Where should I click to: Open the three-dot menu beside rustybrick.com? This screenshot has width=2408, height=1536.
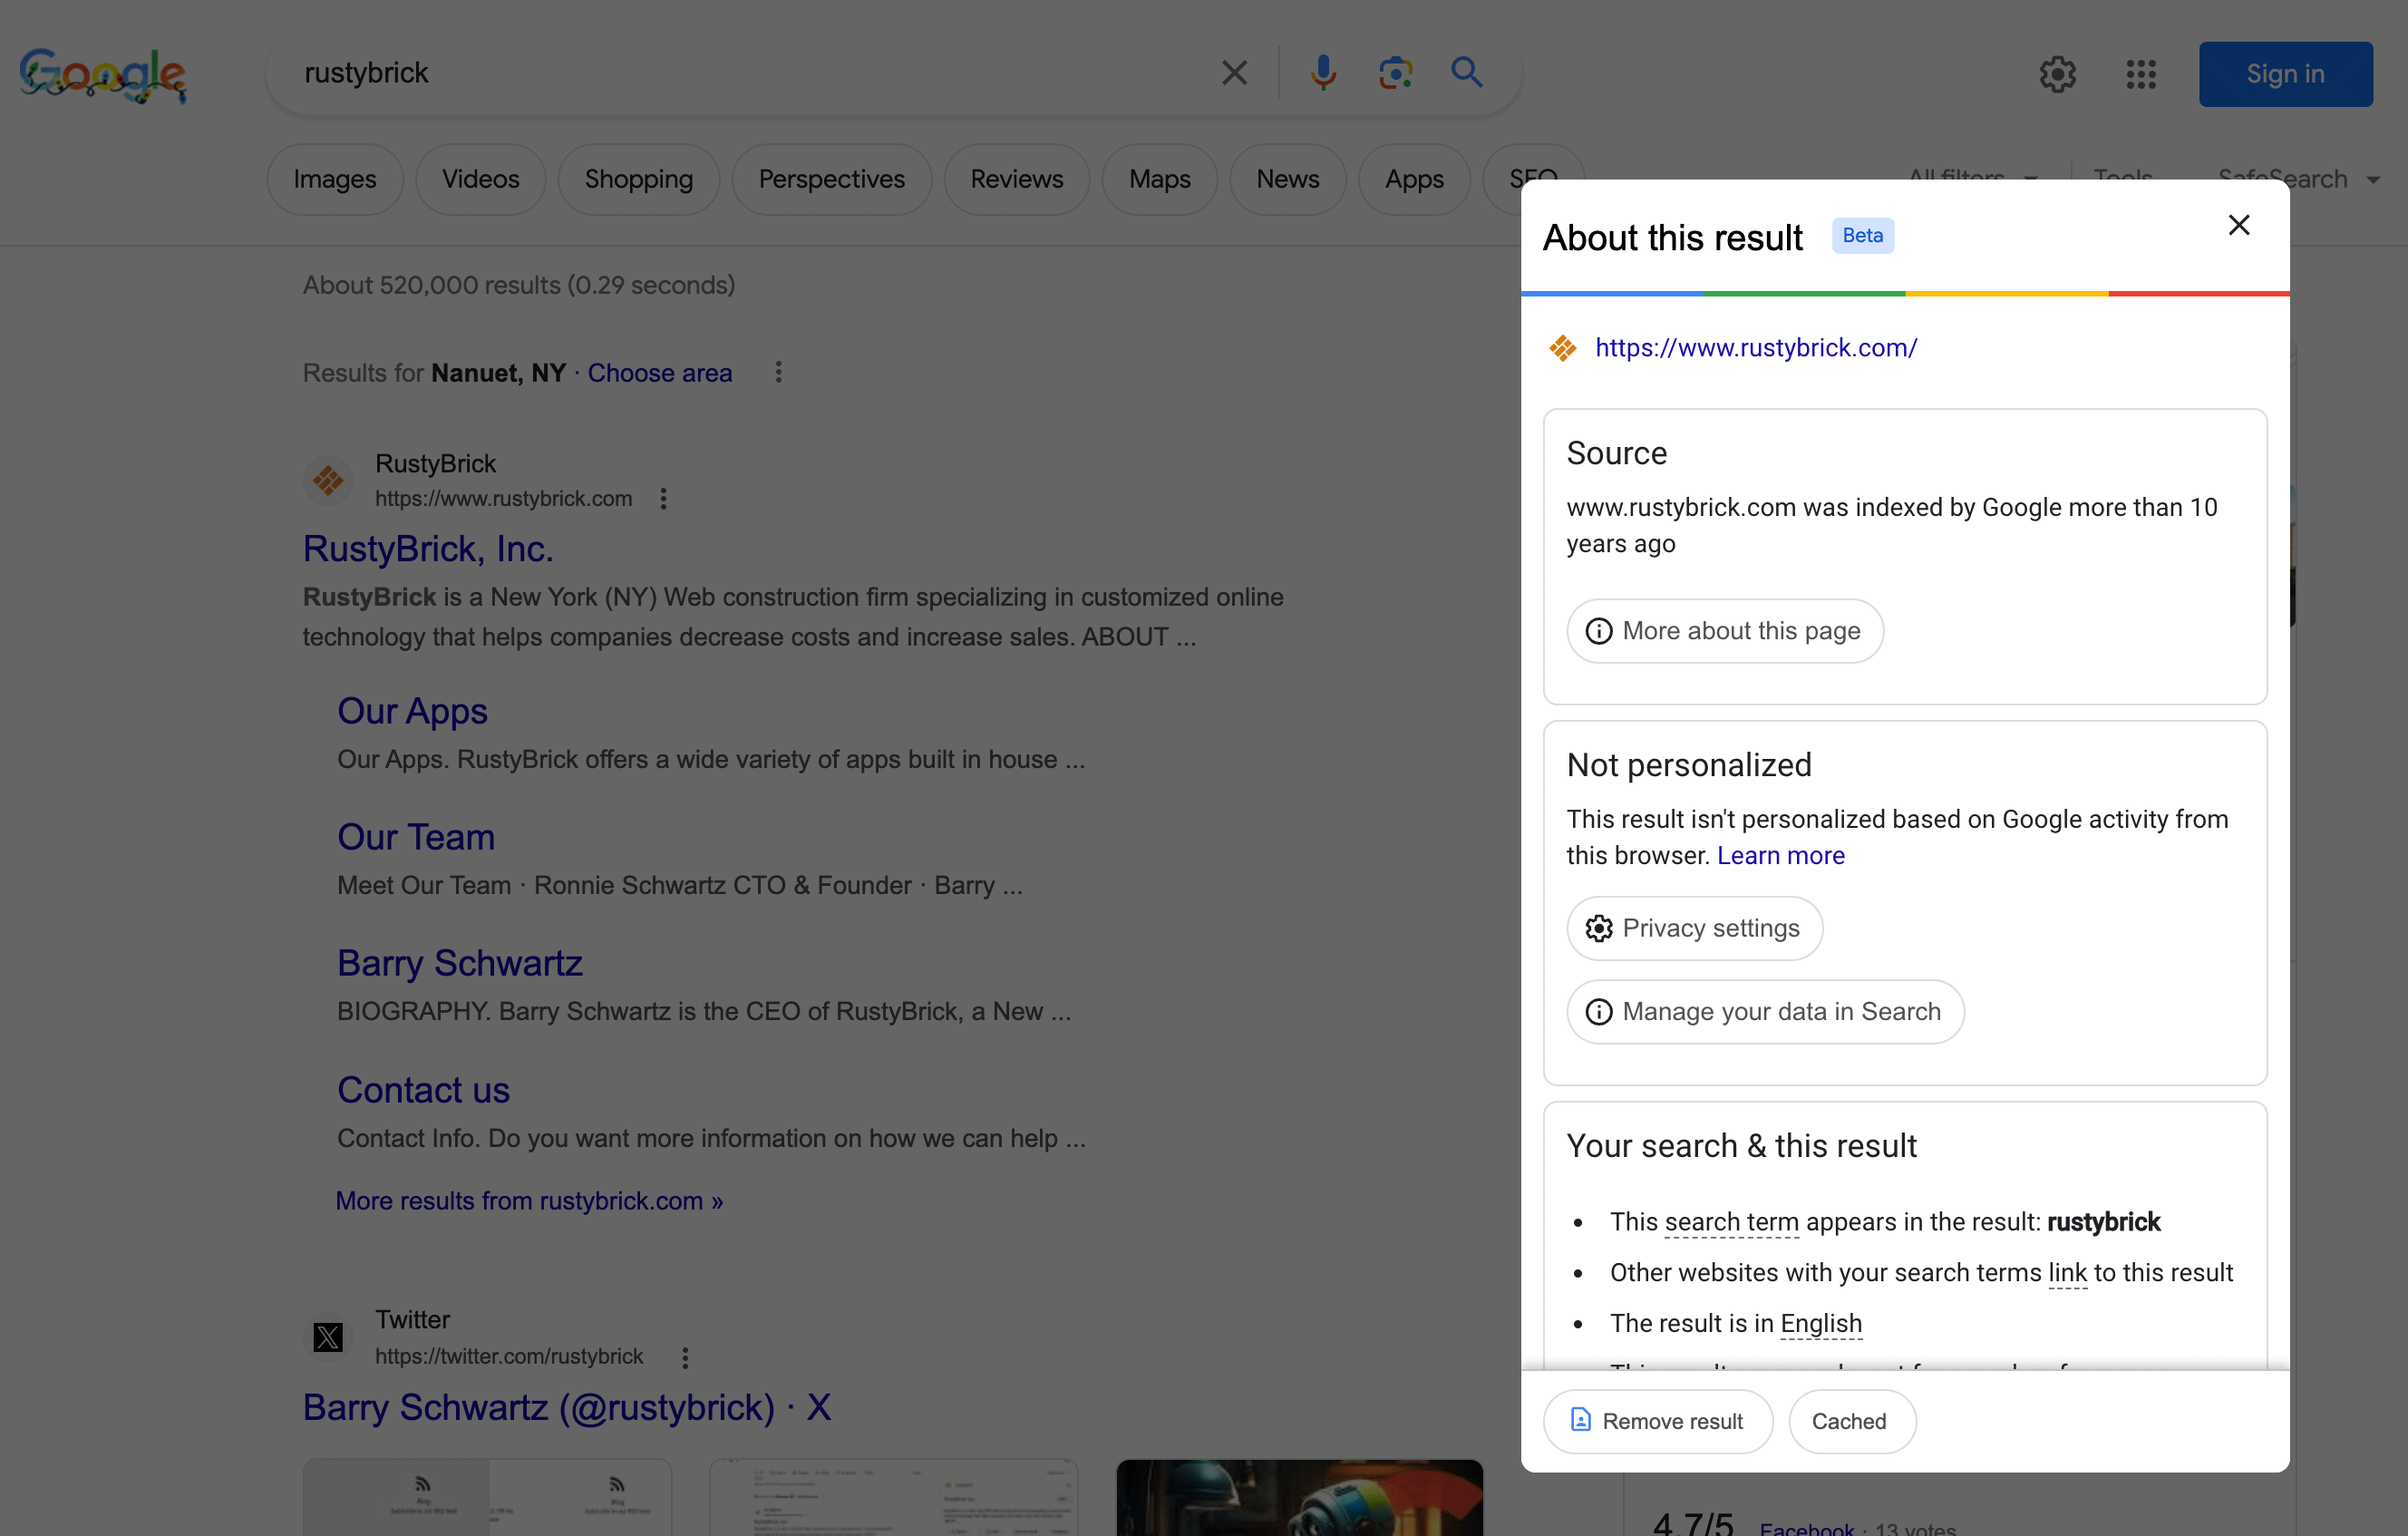663,498
